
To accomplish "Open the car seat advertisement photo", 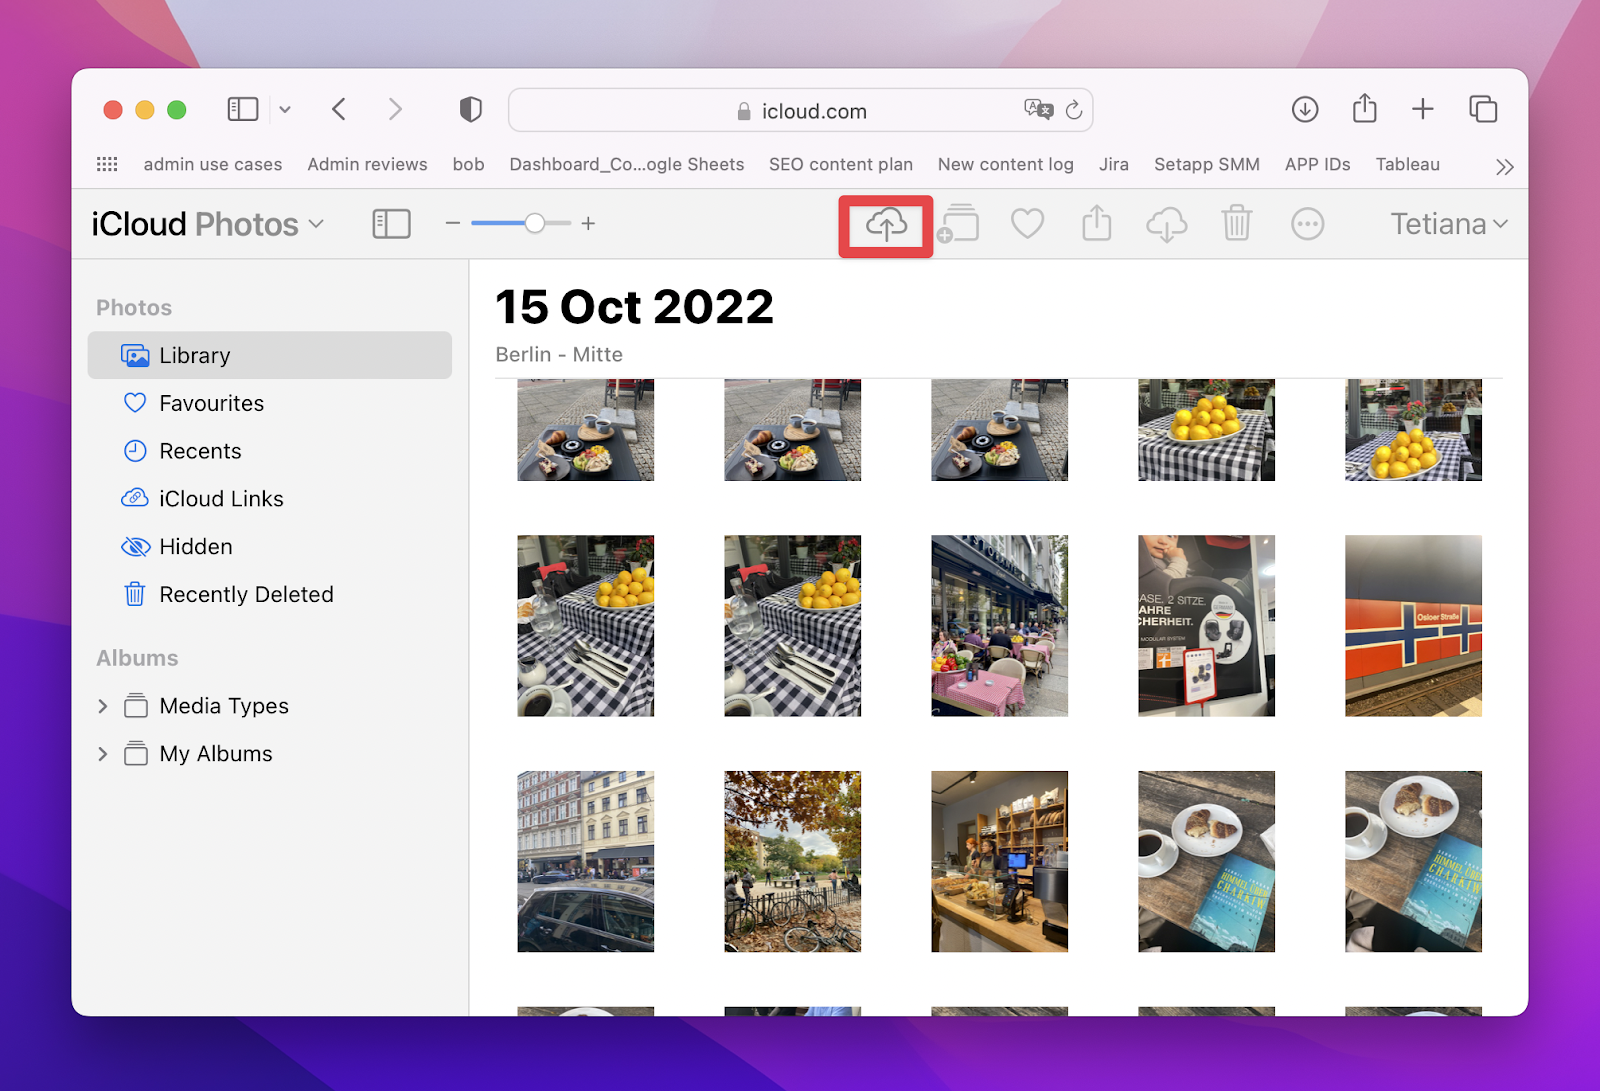I will coord(1206,626).
